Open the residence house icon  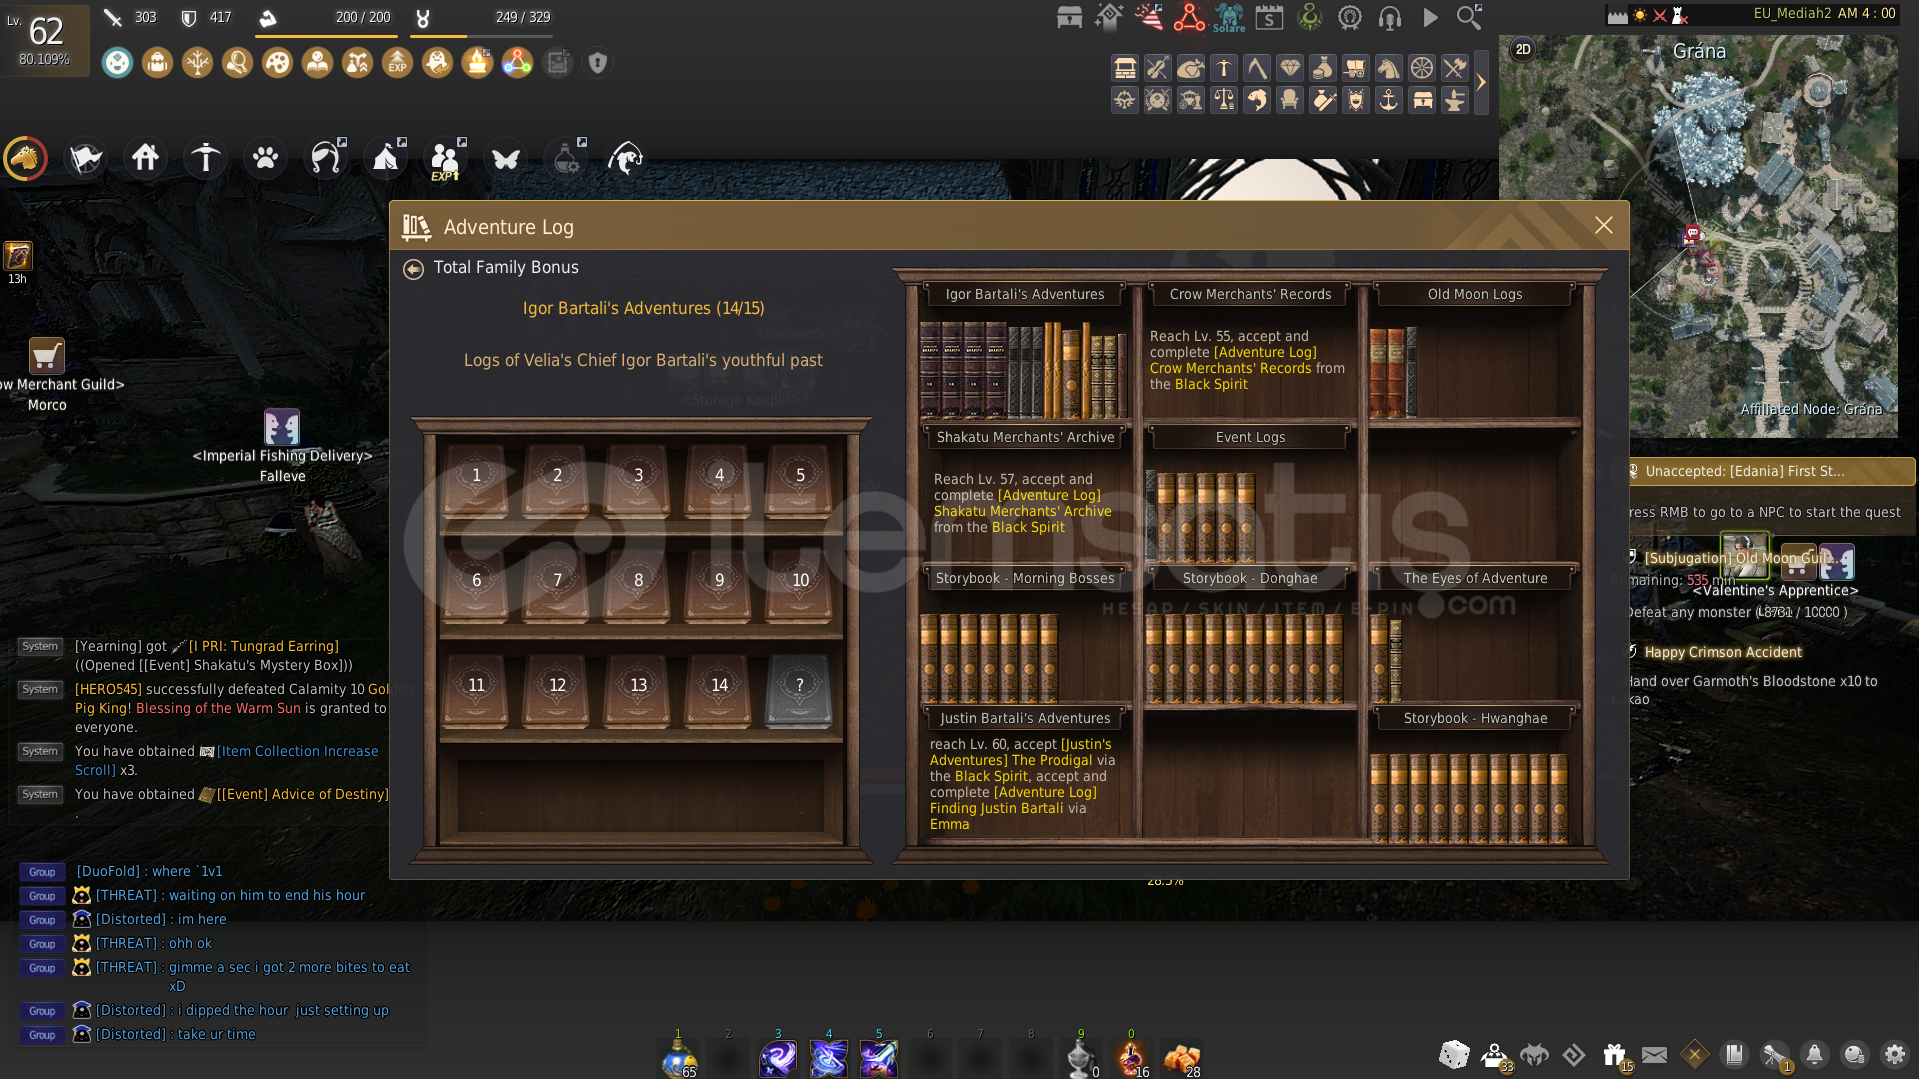pyautogui.click(x=146, y=158)
